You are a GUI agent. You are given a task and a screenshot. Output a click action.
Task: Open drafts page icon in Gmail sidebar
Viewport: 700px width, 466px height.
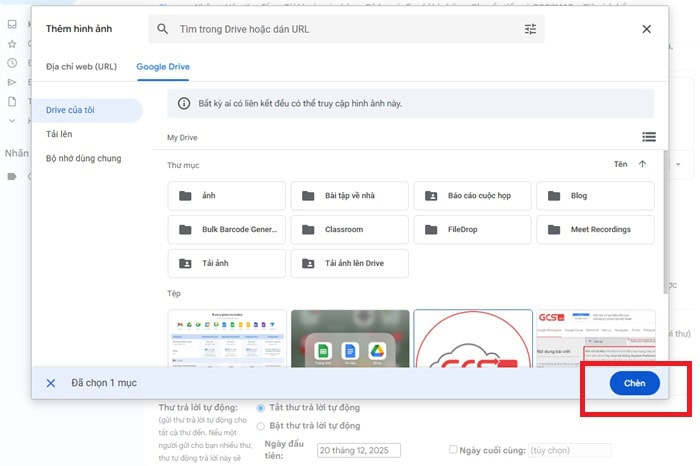pos(12,101)
